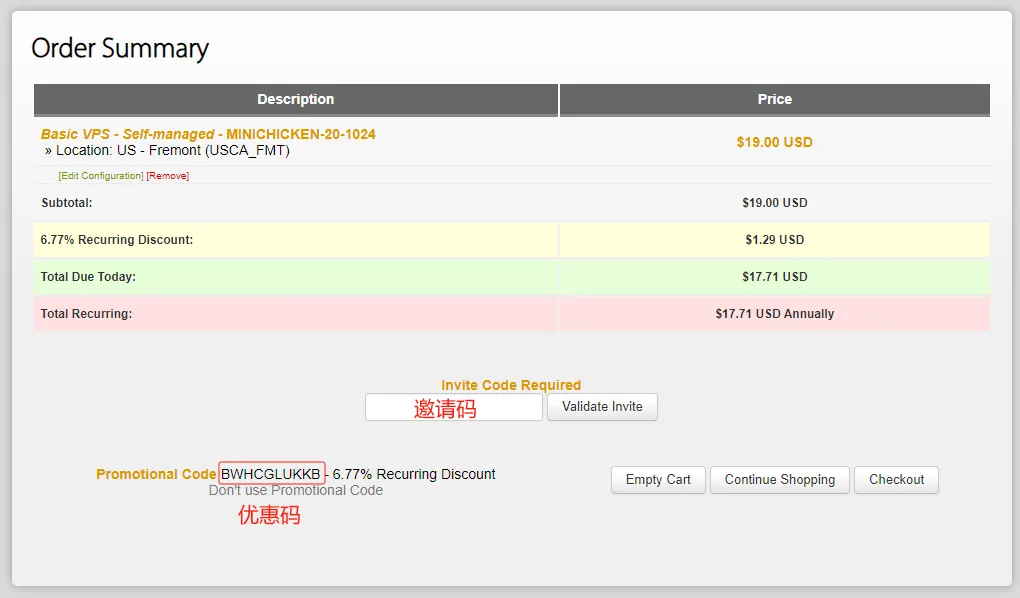The width and height of the screenshot is (1020, 598).
Task: Click the 6.77% Recurring Discount row label
Action: click(116, 239)
